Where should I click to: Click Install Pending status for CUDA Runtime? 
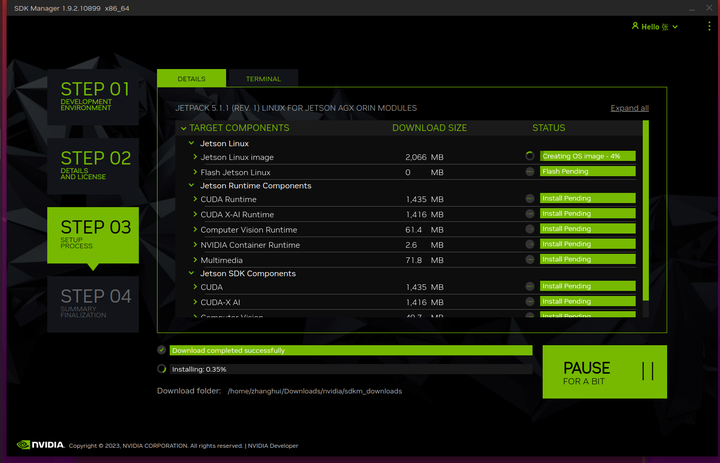click(x=588, y=198)
